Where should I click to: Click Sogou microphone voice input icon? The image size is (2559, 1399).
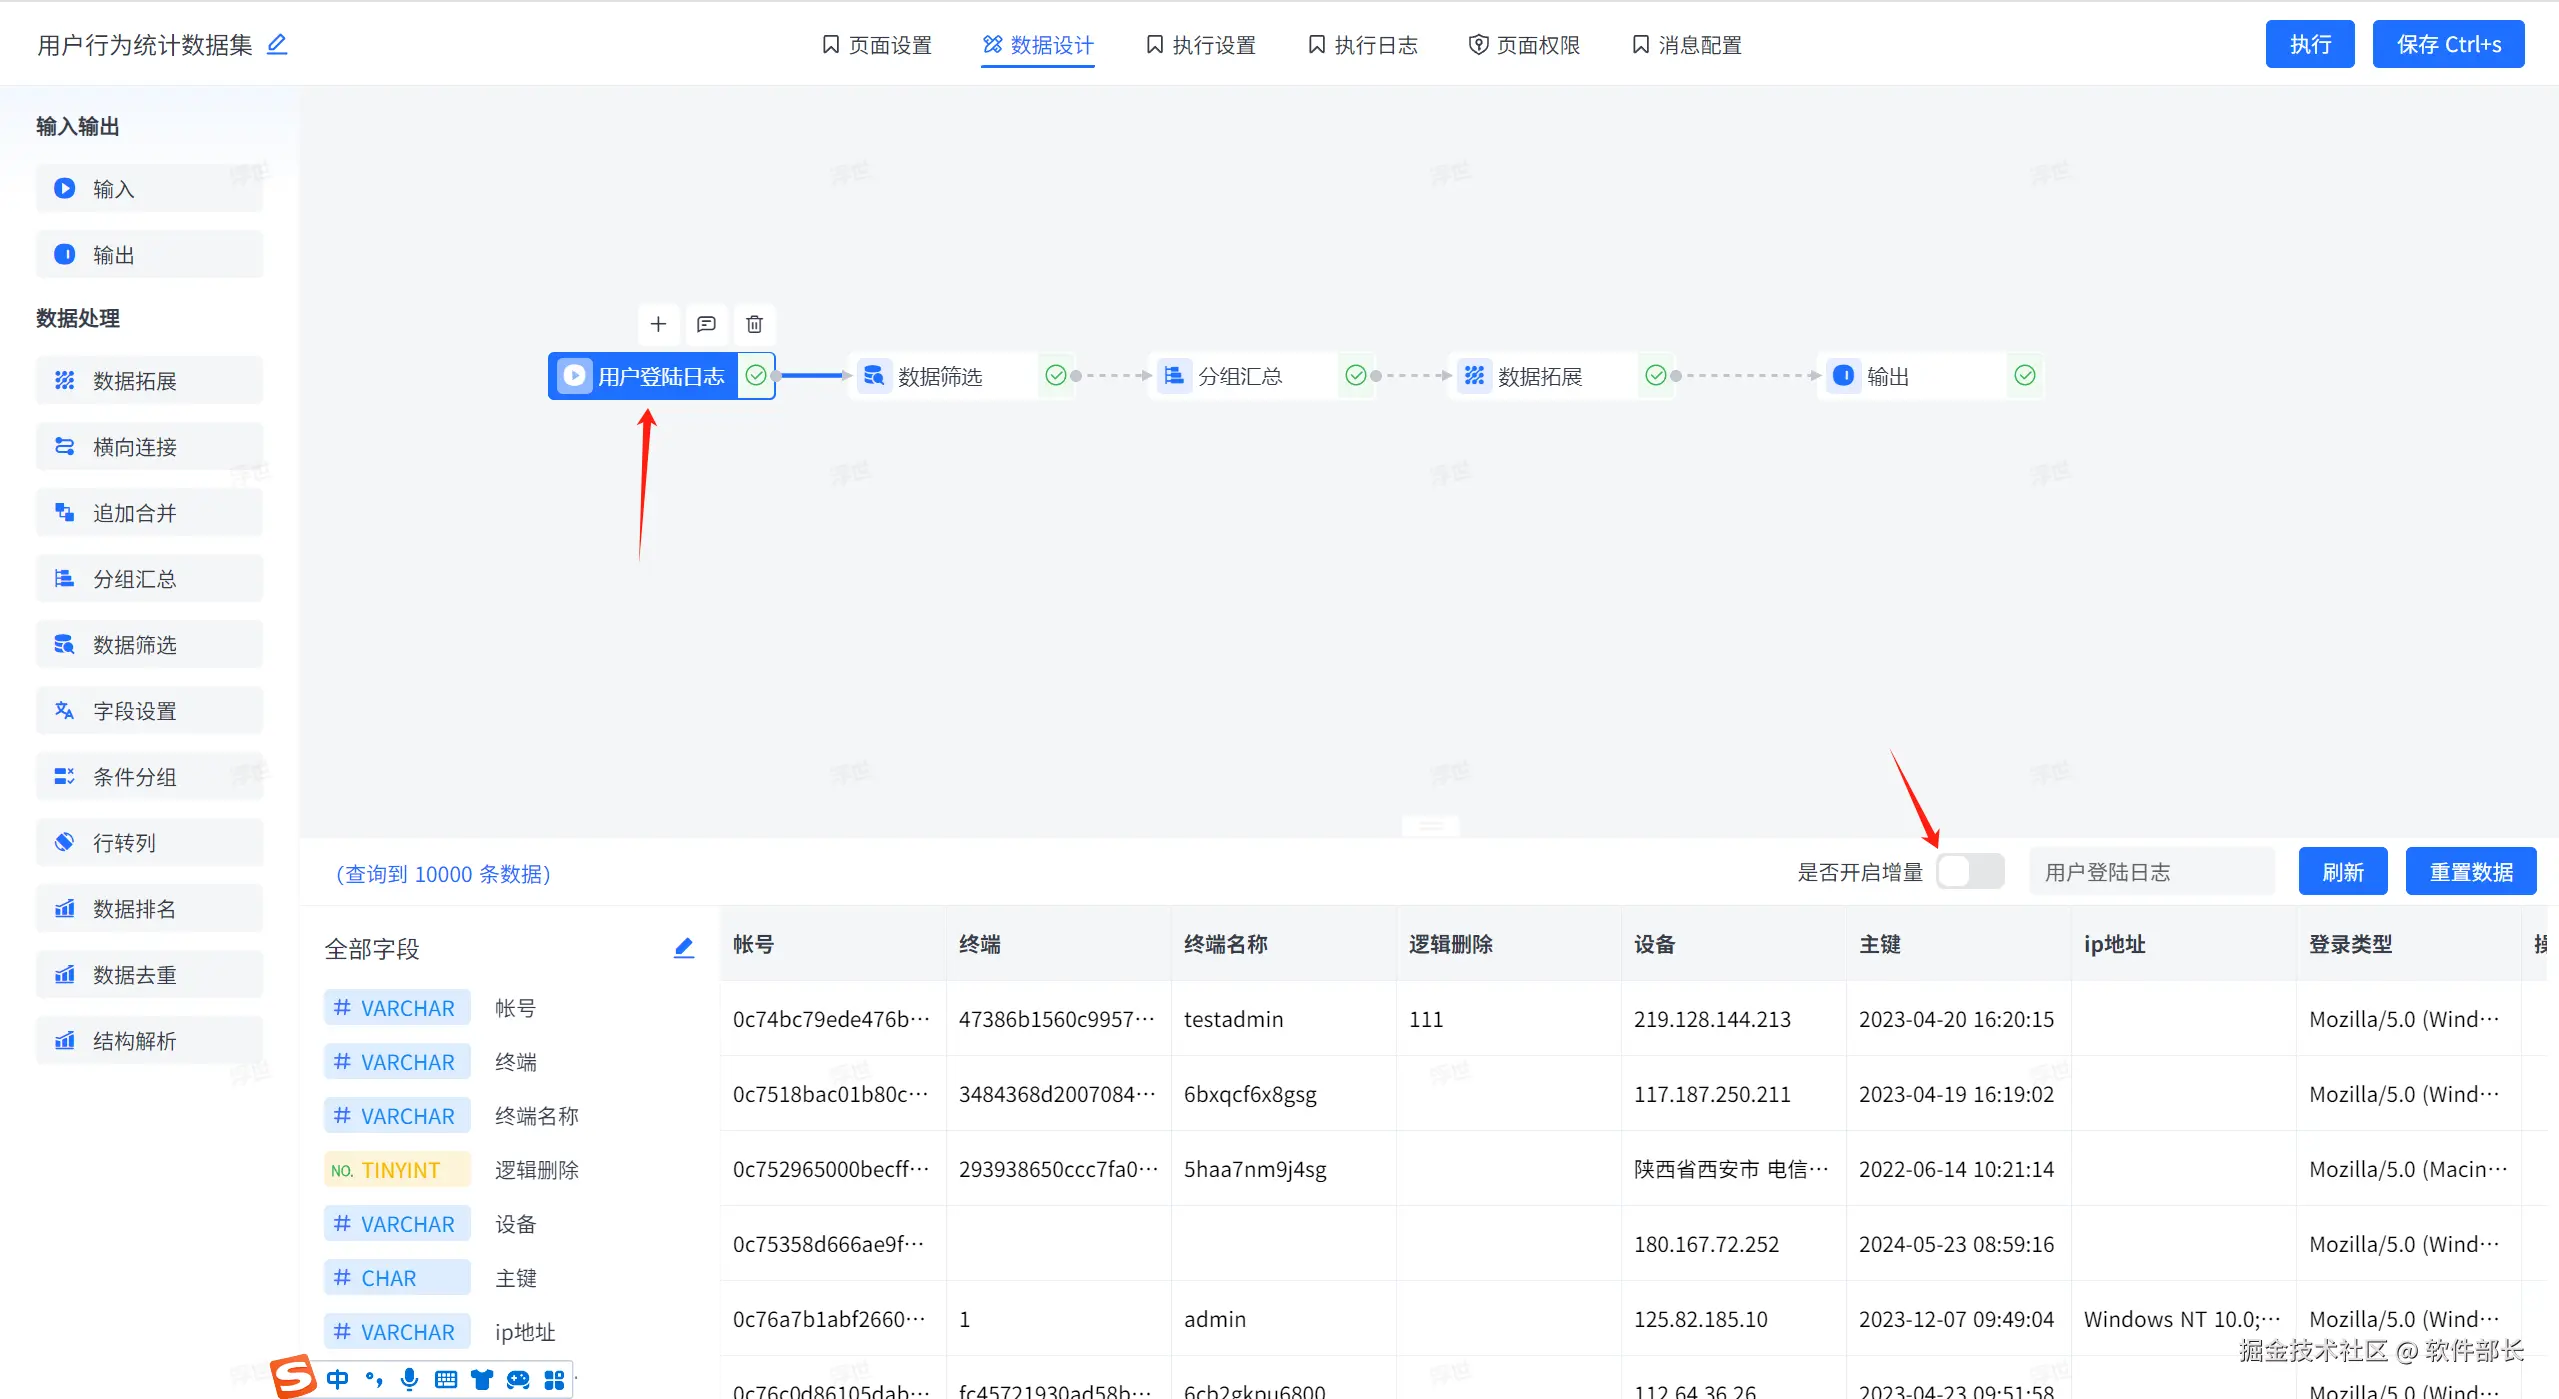[x=409, y=1379]
